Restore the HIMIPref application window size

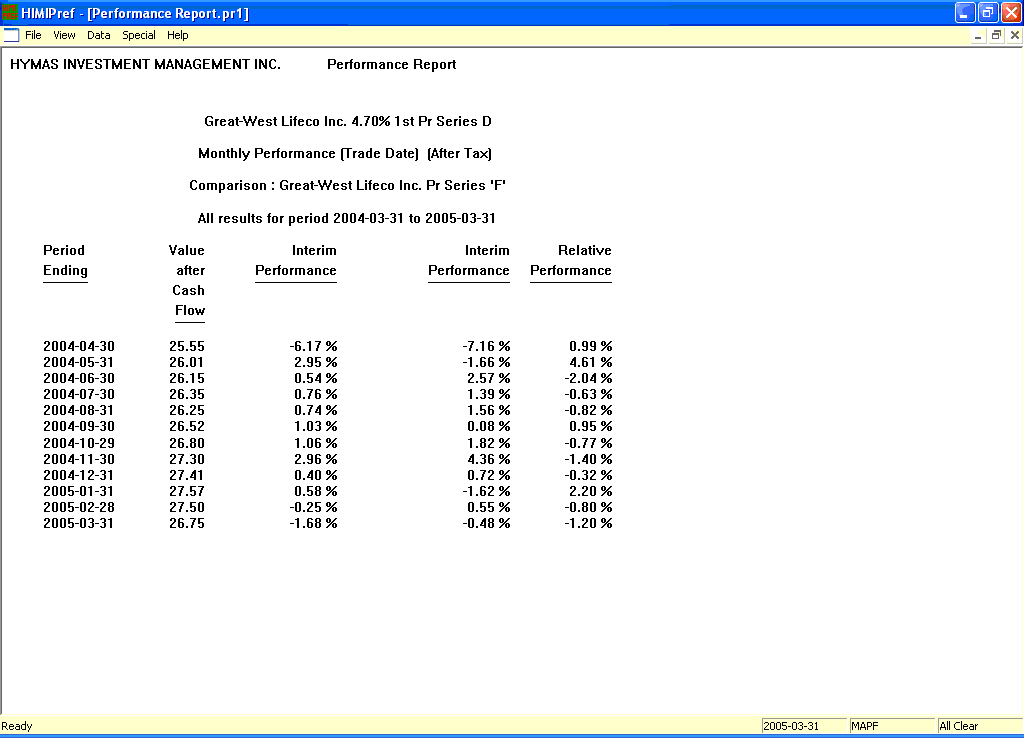coord(988,12)
